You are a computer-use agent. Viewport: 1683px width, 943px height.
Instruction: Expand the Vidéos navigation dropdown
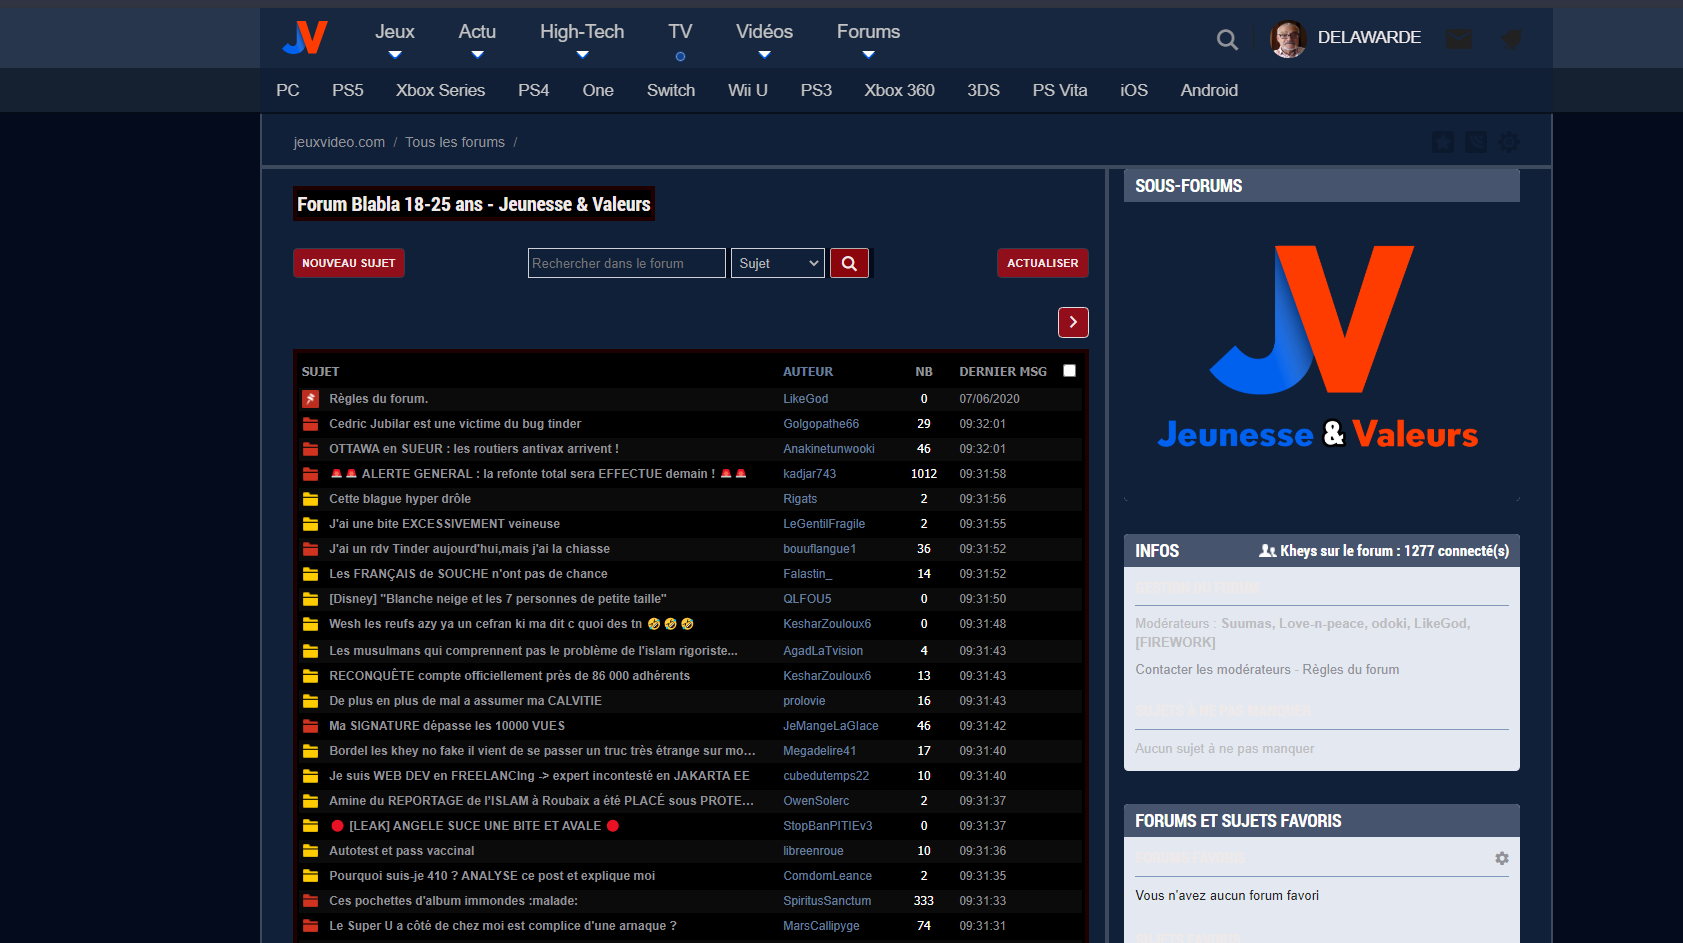pyautogui.click(x=764, y=40)
